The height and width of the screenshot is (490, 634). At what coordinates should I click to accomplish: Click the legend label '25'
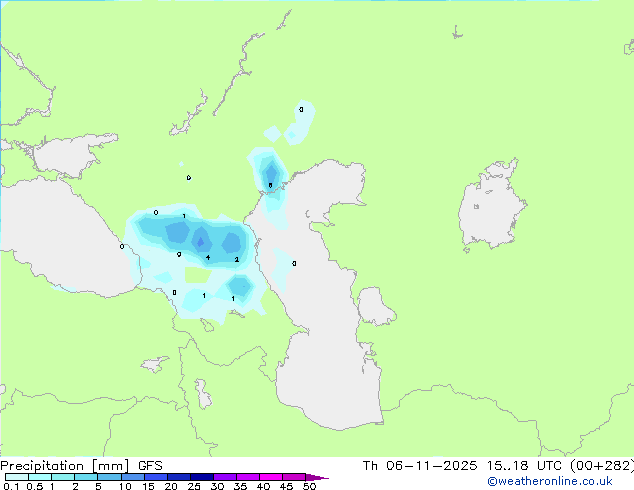tap(194, 486)
